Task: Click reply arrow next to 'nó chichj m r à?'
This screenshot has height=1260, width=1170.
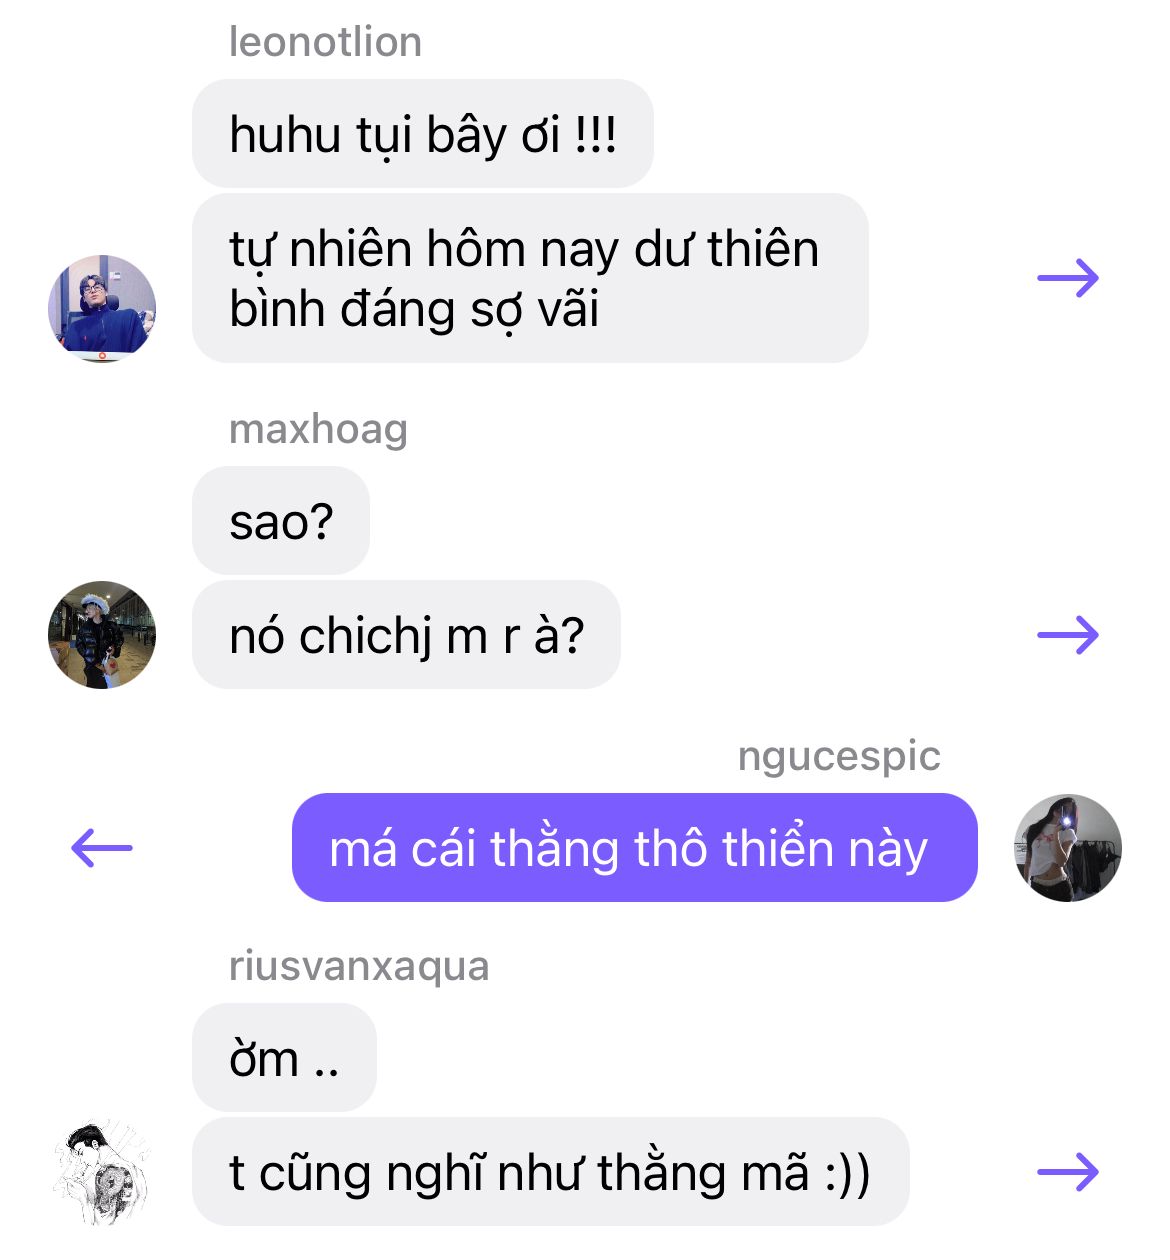Action: 1068,635
